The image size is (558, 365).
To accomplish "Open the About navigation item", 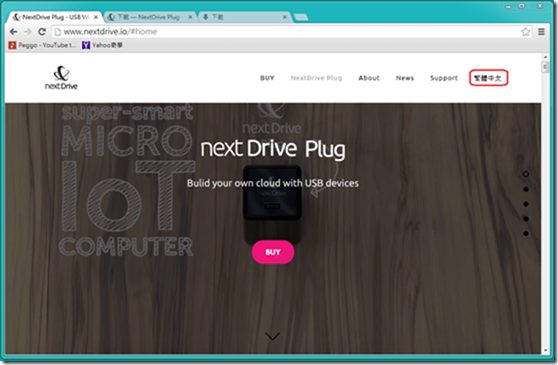I will tap(369, 78).
